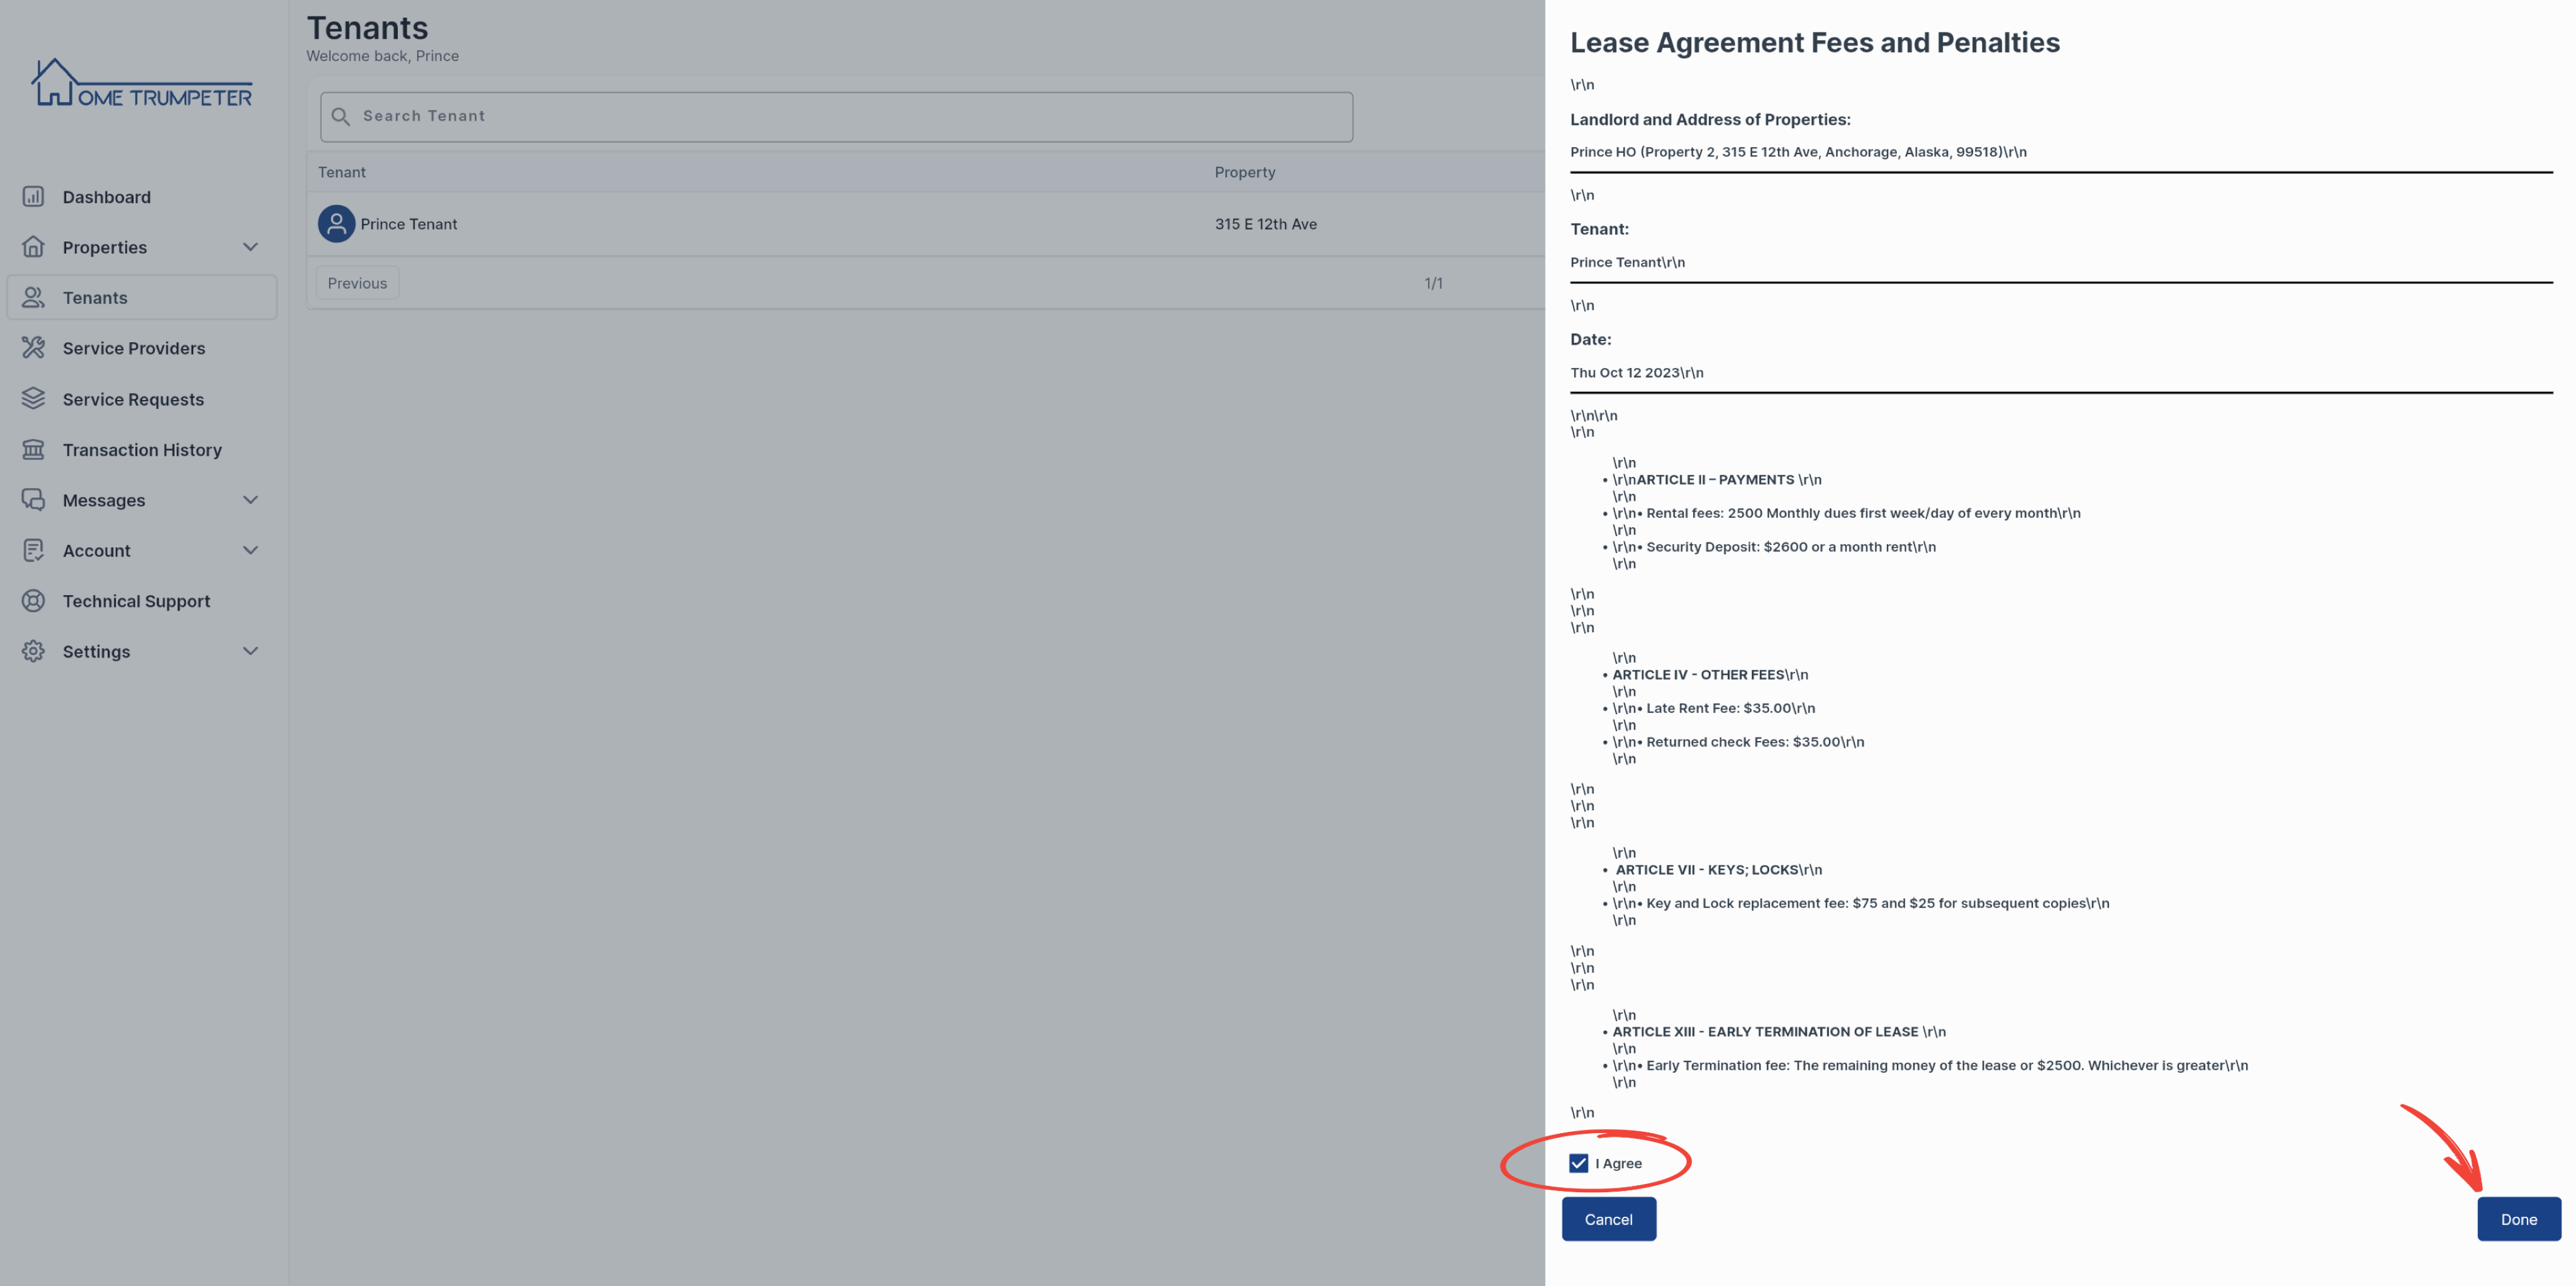Click the Tenants icon in sidebar
Image resolution: width=2576 pixels, height=1286 pixels.
(x=33, y=297)
